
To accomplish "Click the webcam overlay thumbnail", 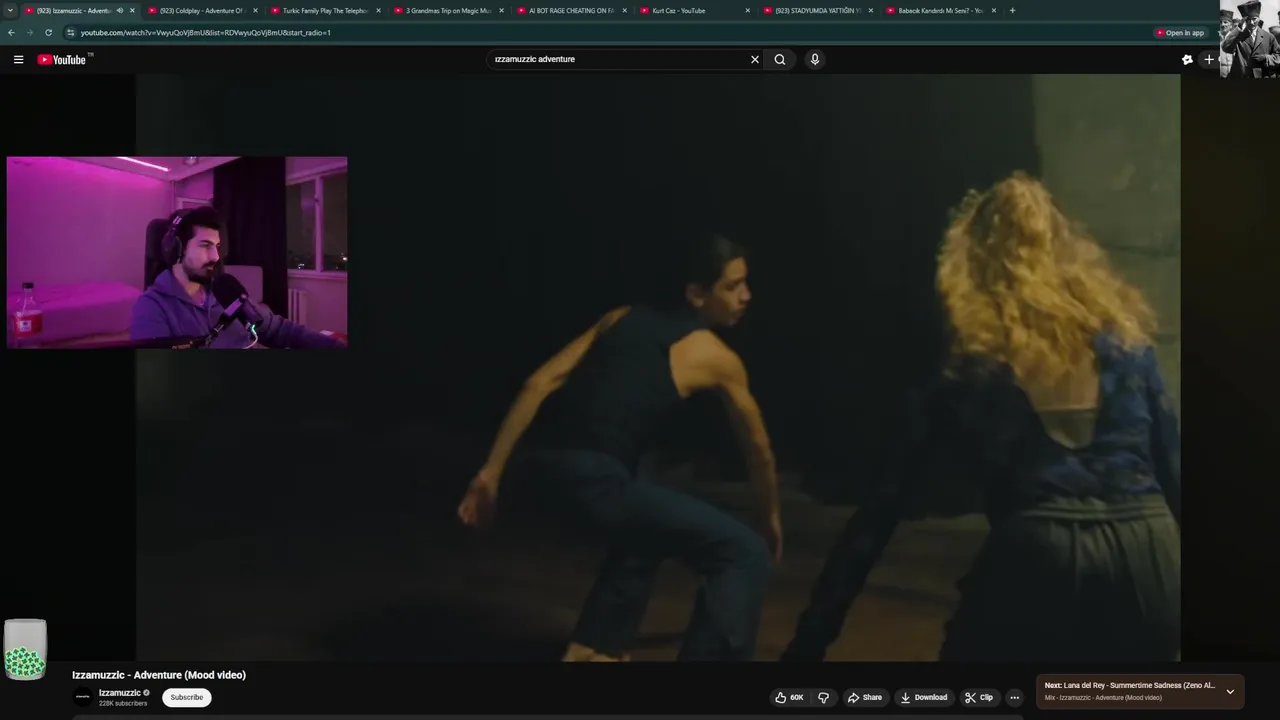I will (x=177, y=252).
